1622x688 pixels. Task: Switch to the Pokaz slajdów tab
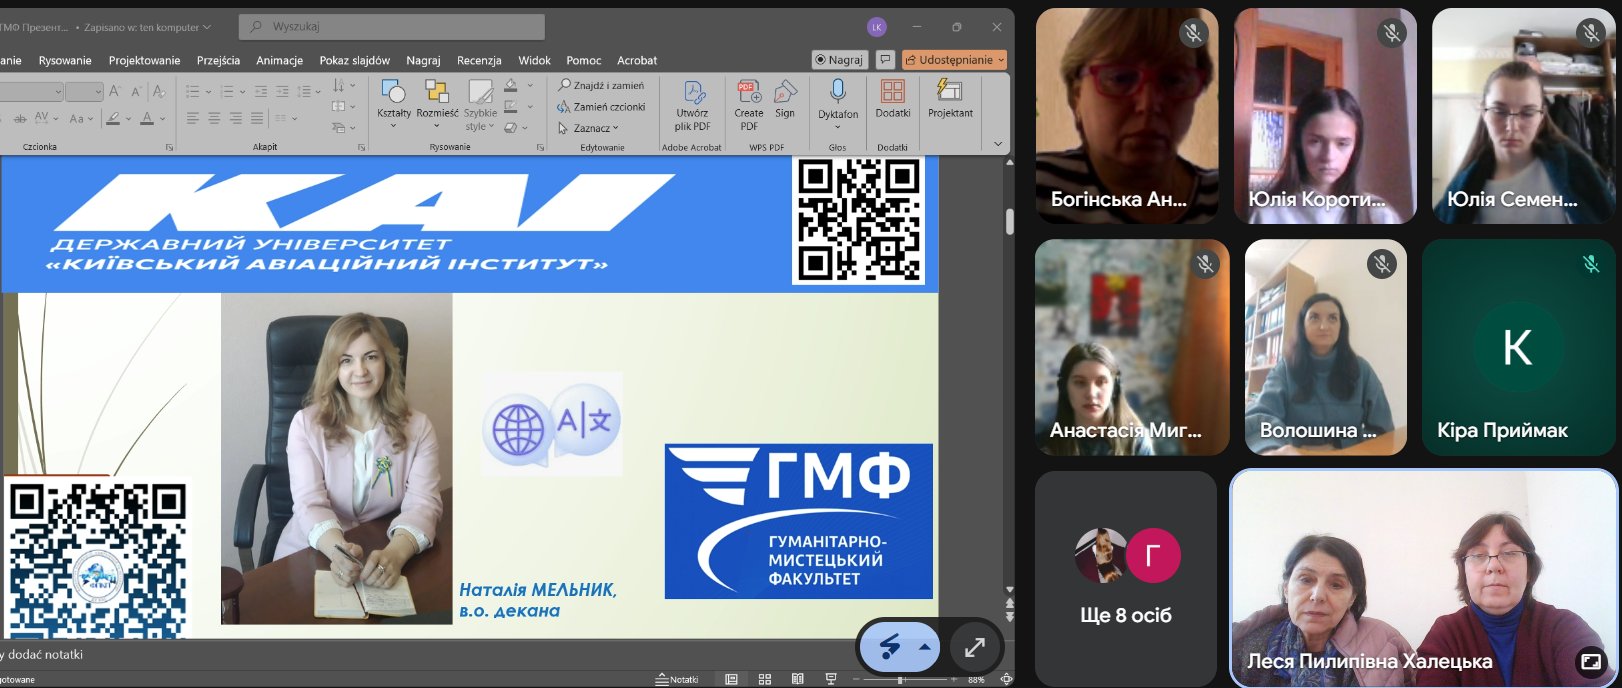(x=354, y=60)
